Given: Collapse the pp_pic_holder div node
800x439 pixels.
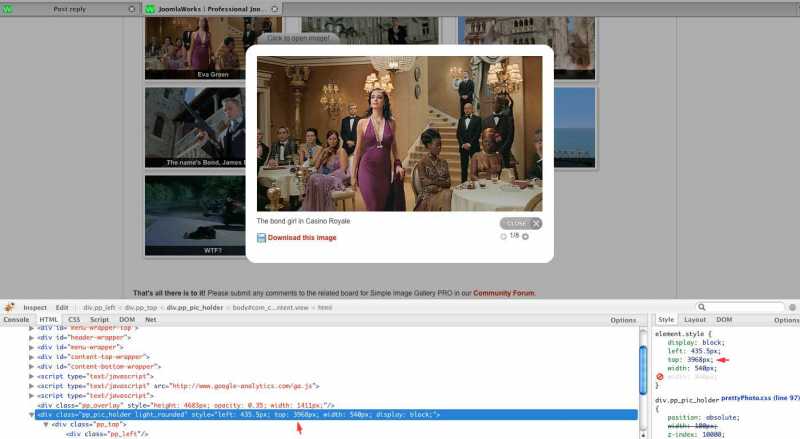Looking at the screenshot, I should (x=32, y=415).
